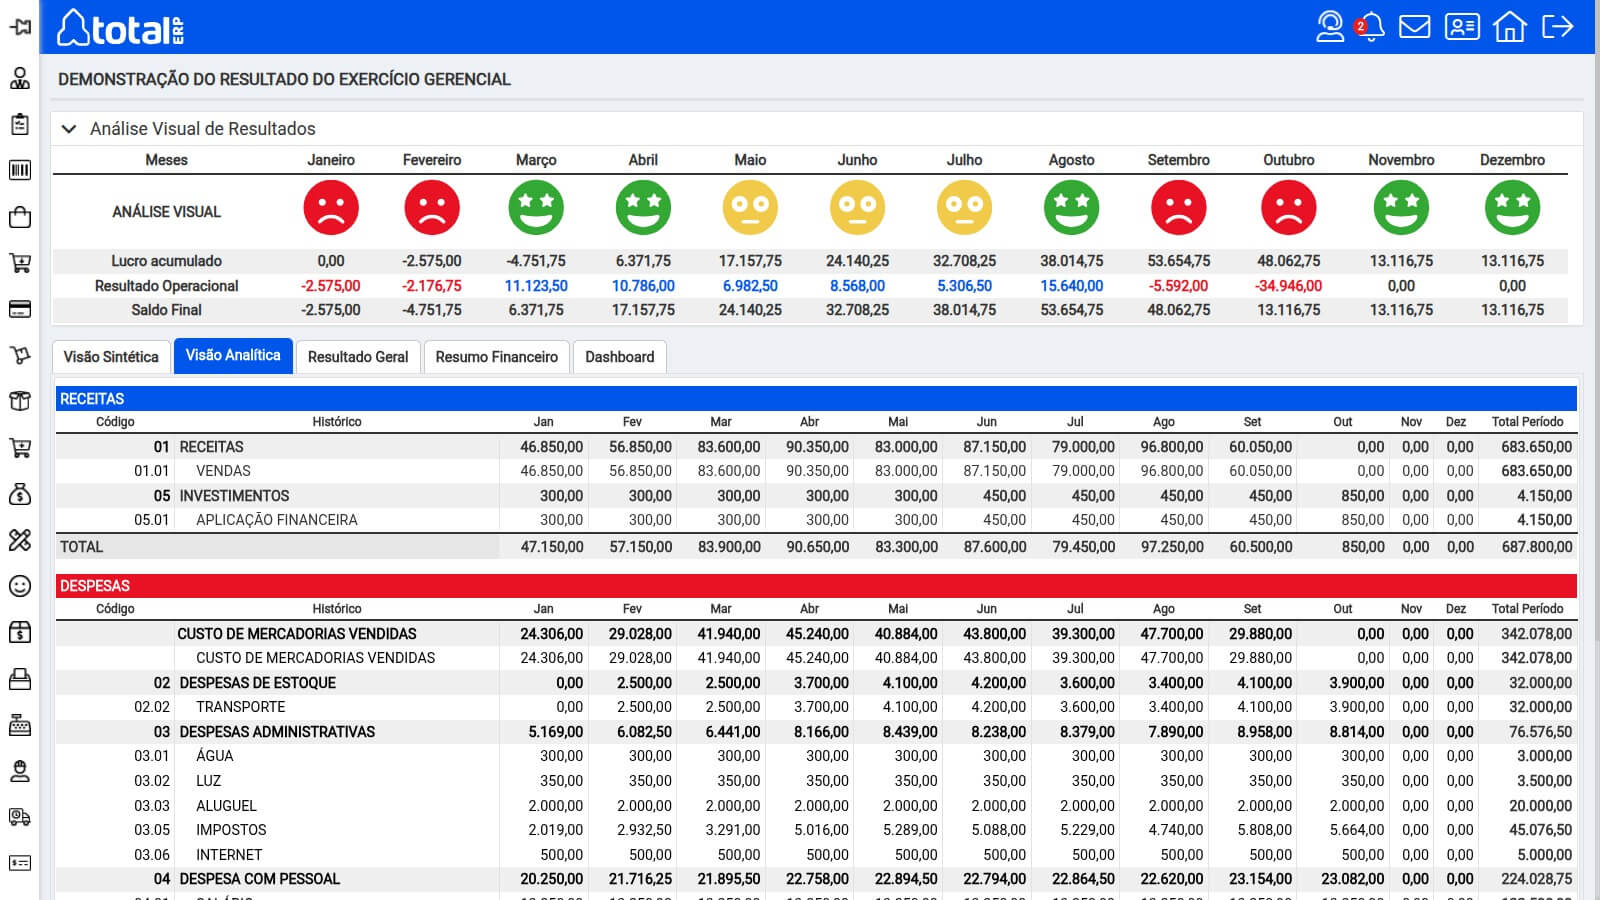Select the printer icon in sidebar

click(20, 680)
